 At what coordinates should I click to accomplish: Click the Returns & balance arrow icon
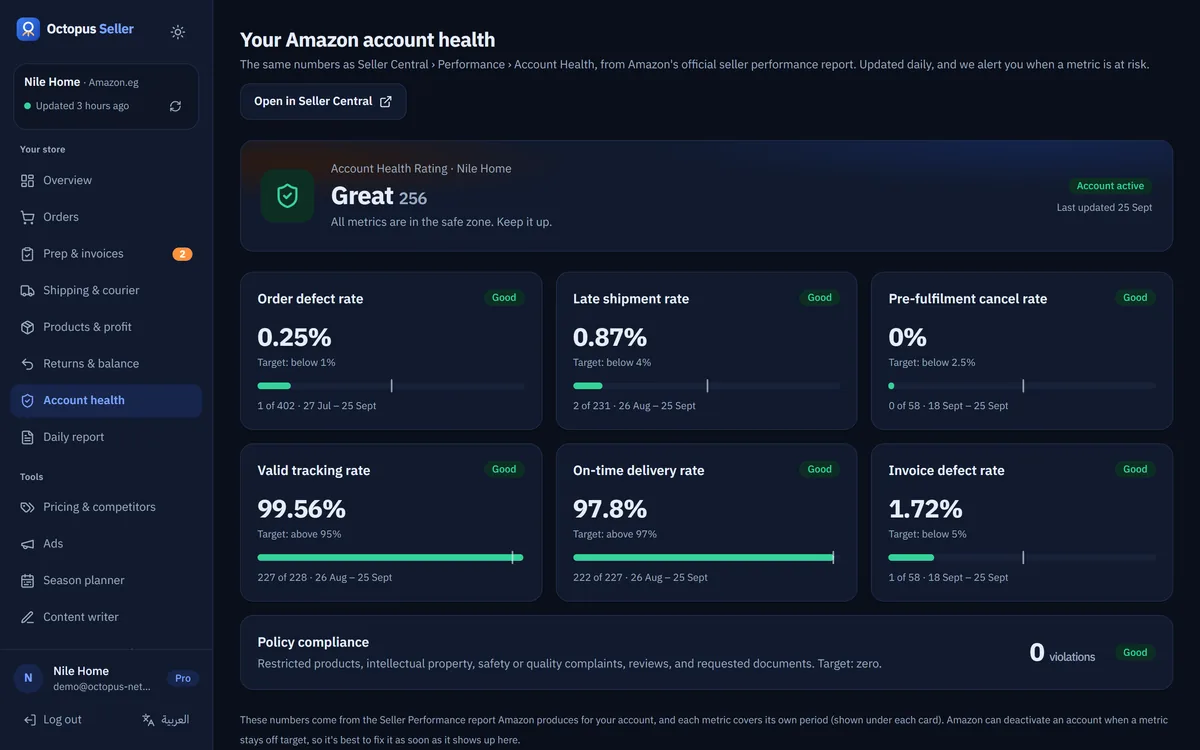[27, 364]
